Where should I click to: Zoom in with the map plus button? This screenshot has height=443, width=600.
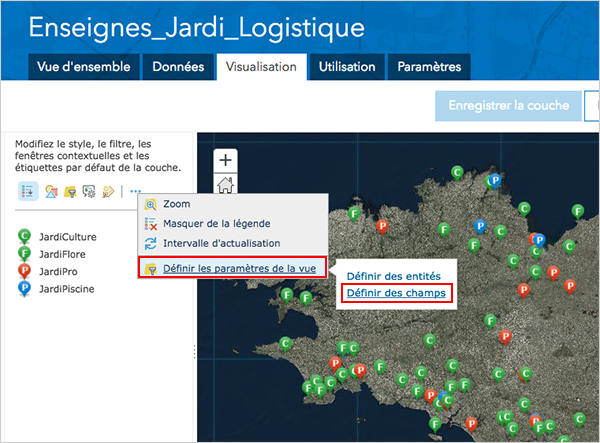pos(225,160)
